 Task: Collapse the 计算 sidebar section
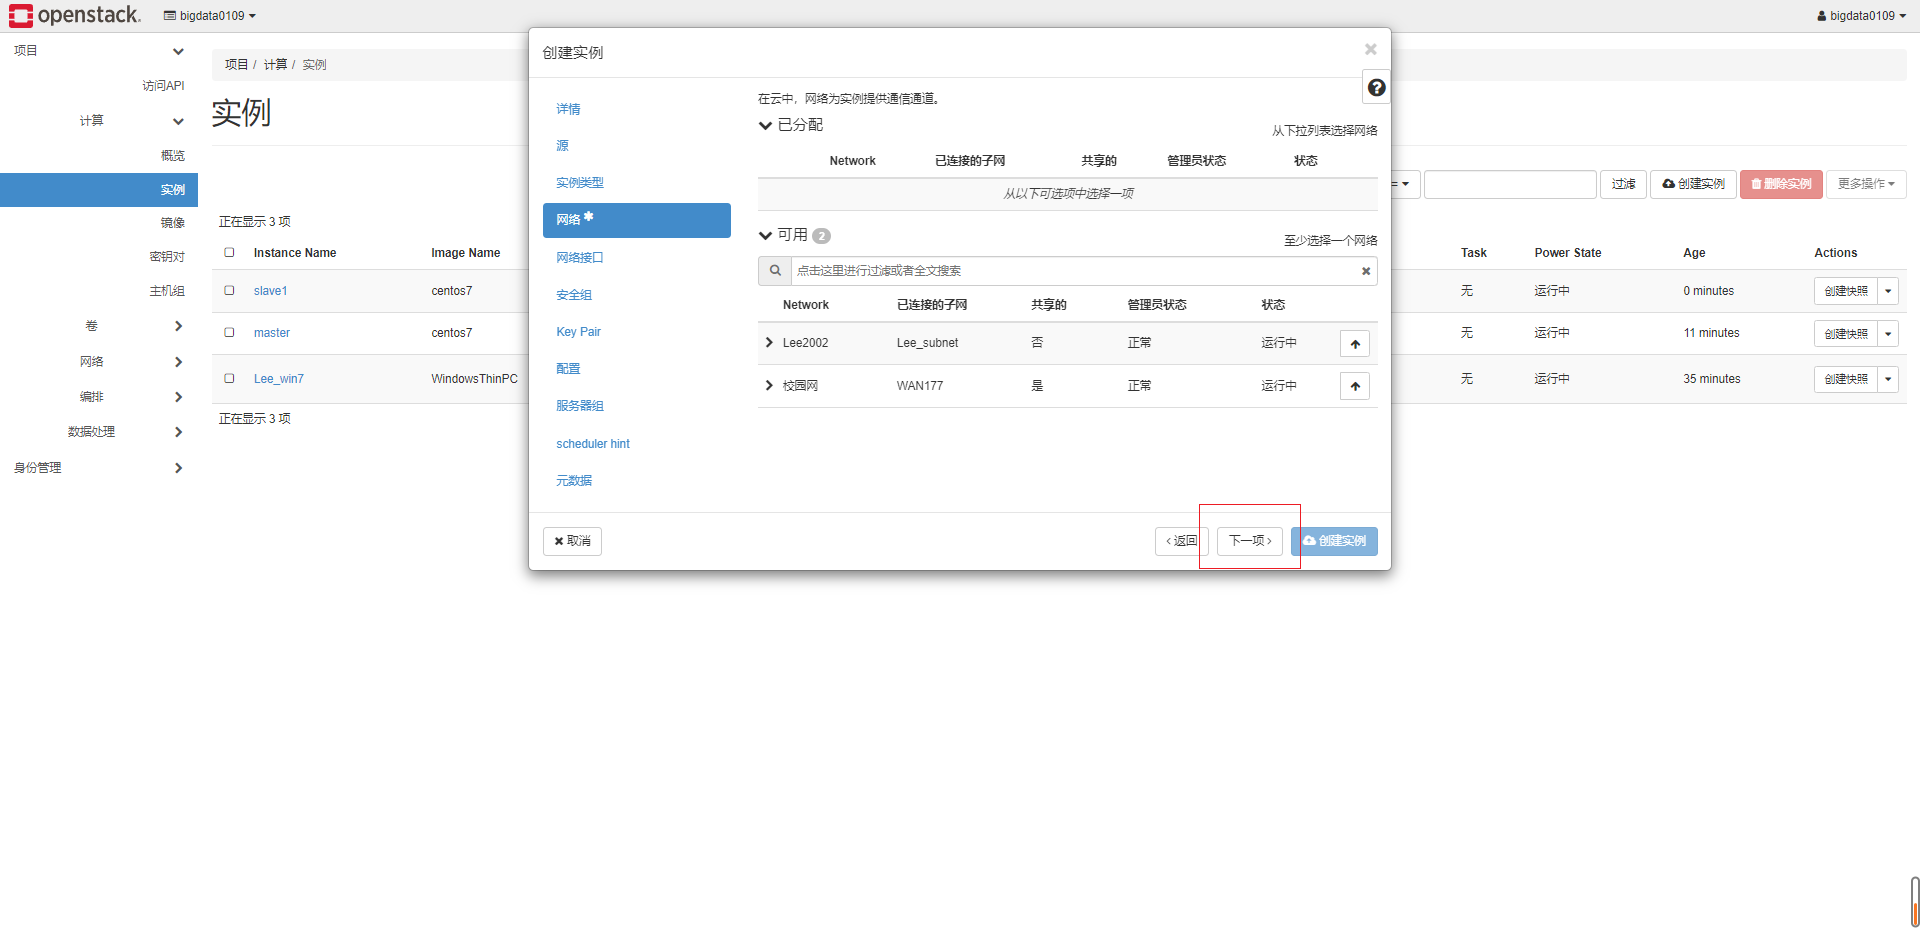click(x=178, y=121)
